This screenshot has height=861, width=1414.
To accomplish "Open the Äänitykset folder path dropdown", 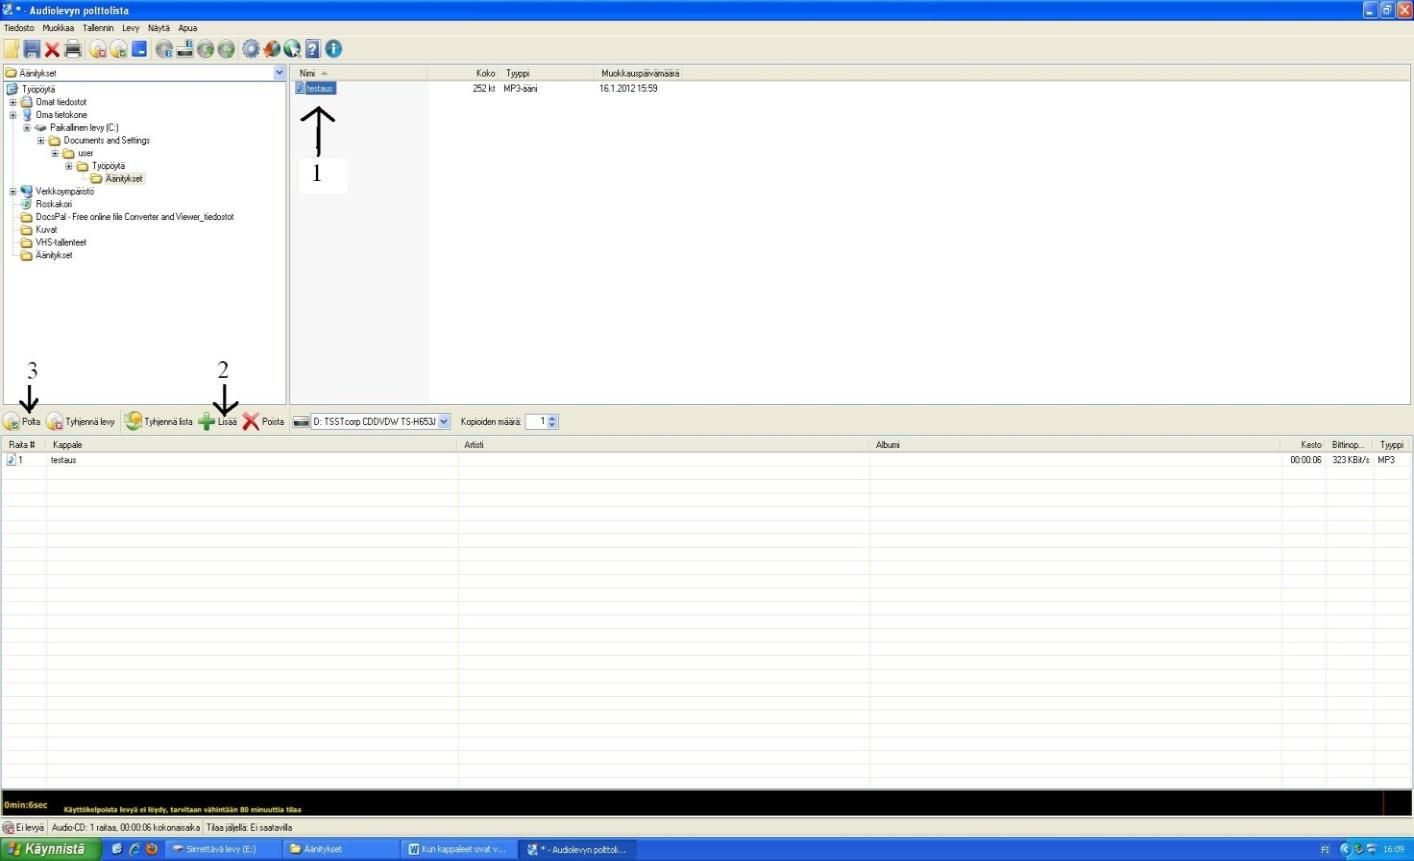I will coord(279,73).
